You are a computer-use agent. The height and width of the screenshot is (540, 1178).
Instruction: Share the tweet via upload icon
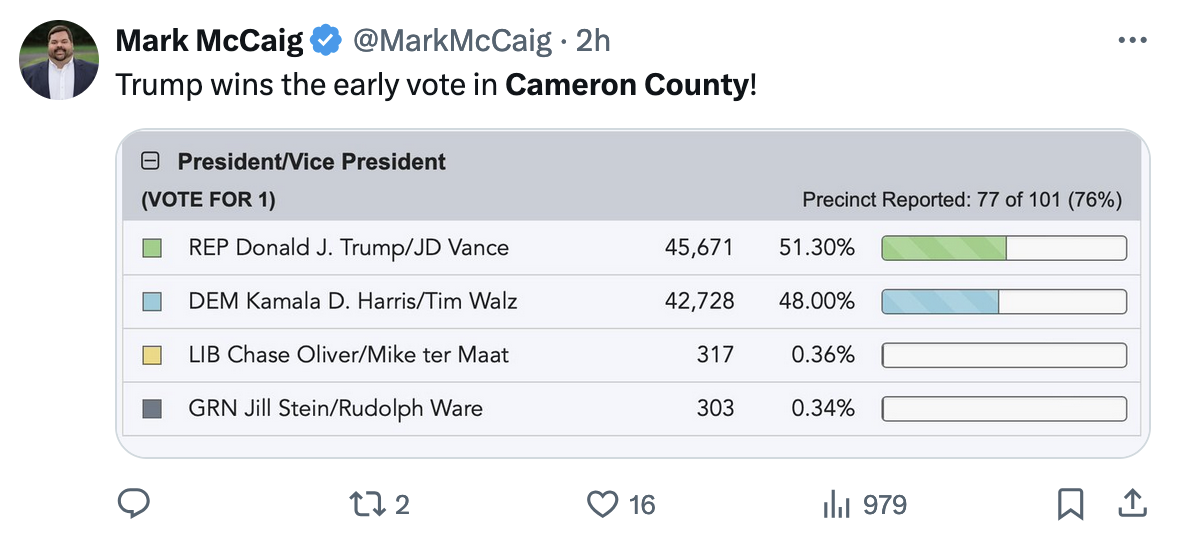[1132, 503]
